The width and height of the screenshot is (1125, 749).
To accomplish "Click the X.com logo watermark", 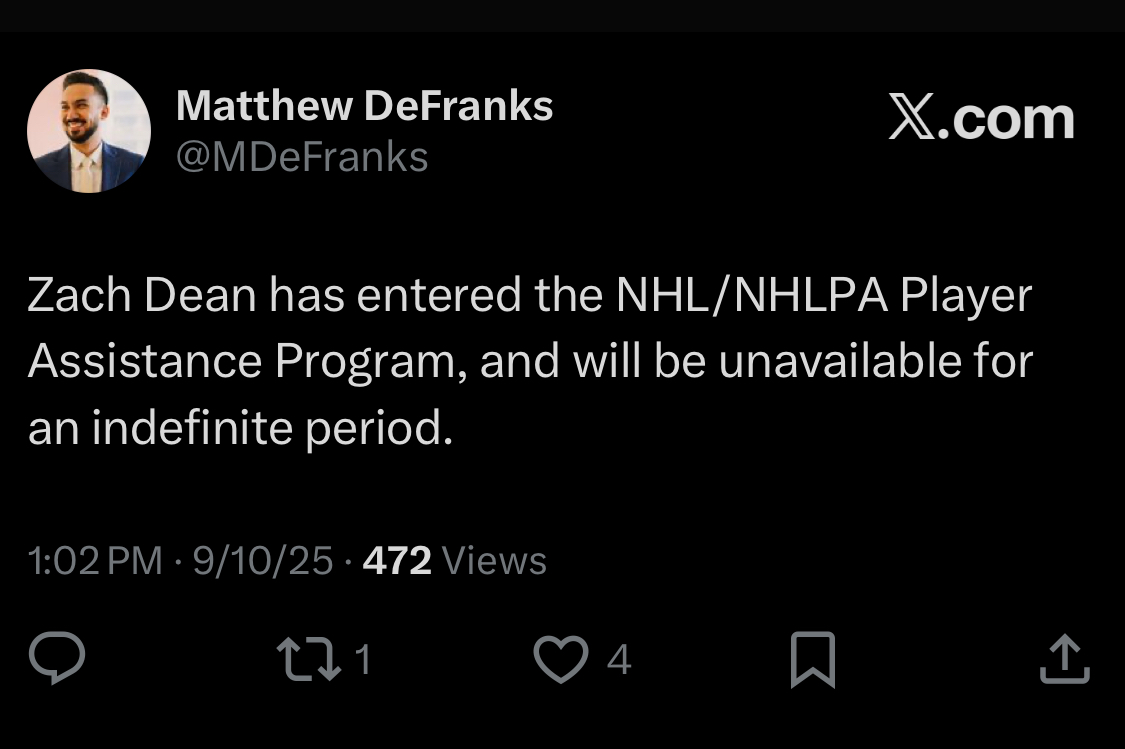I will tap(982, 118).
